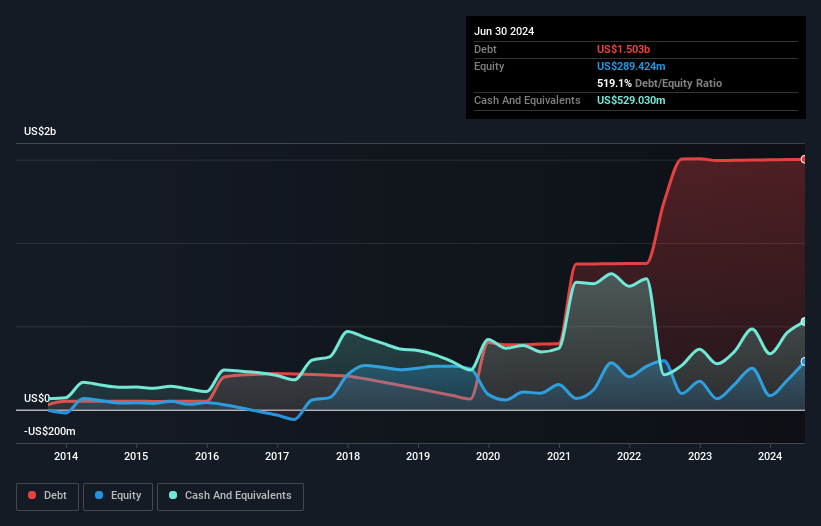Click the 2015 x-axis label
This screenshot has width=821, height=526.
pos(136,456)
